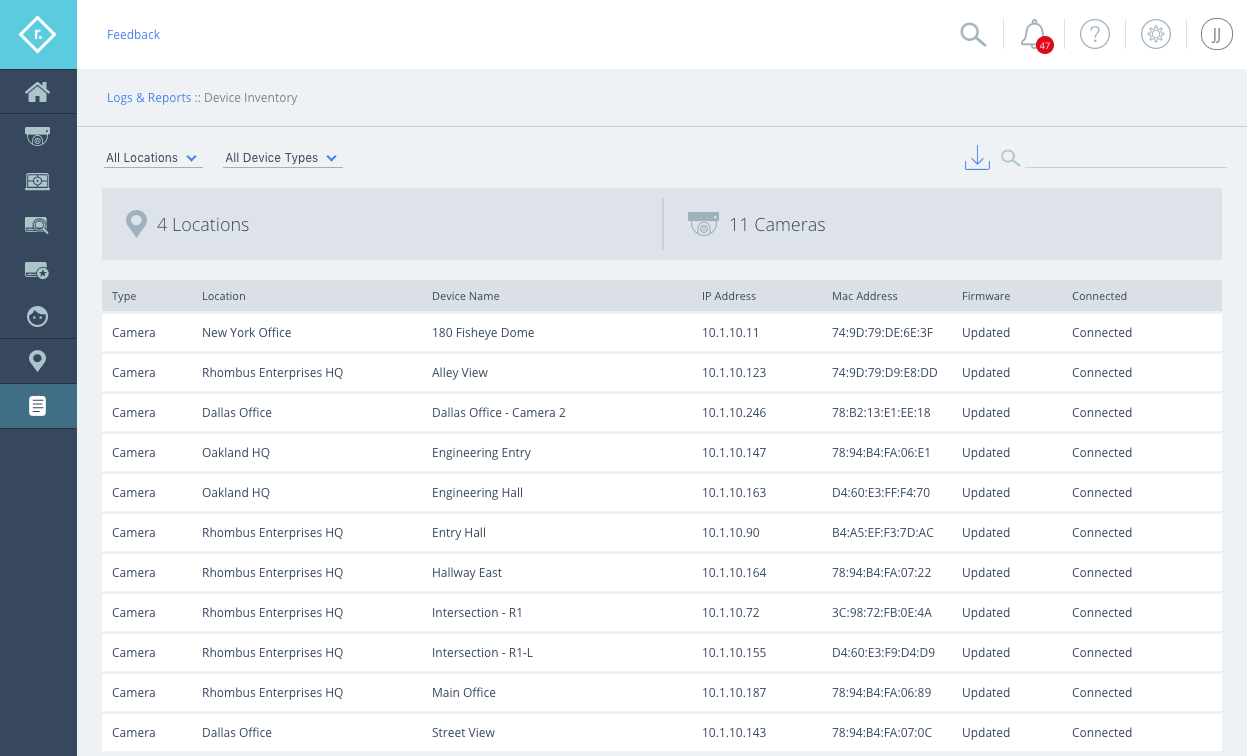This screenshot has height=756, width=1259.
Task: Open the magnifier search icon in the sidebar
Action: [x=38, y=225]
